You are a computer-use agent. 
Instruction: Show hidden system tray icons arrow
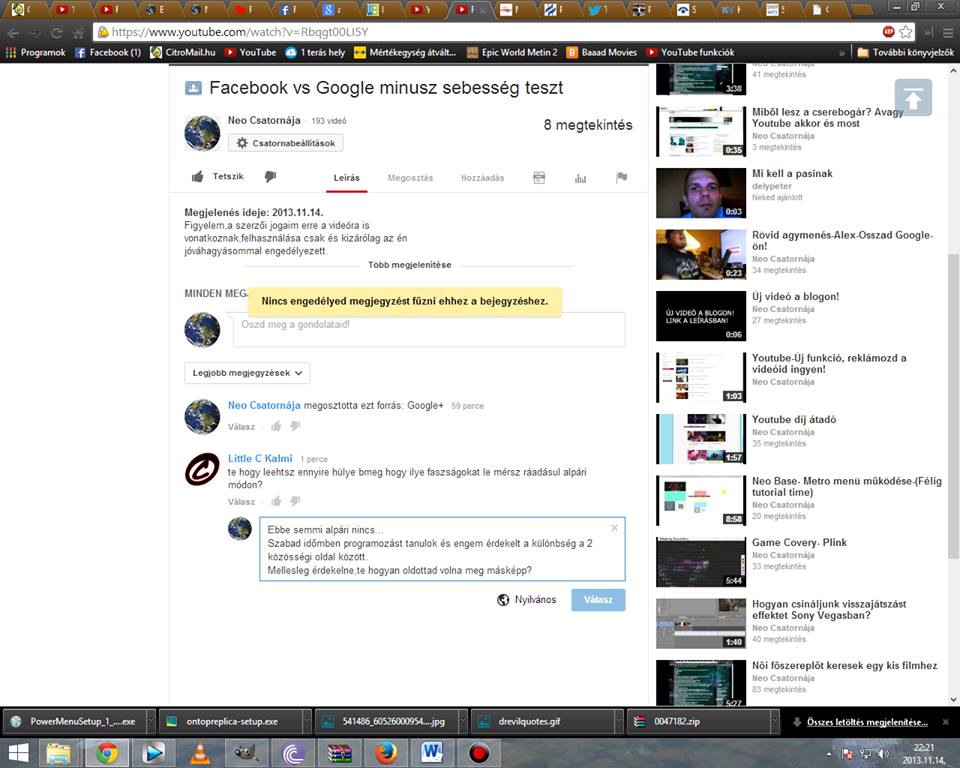pos(829,755)
